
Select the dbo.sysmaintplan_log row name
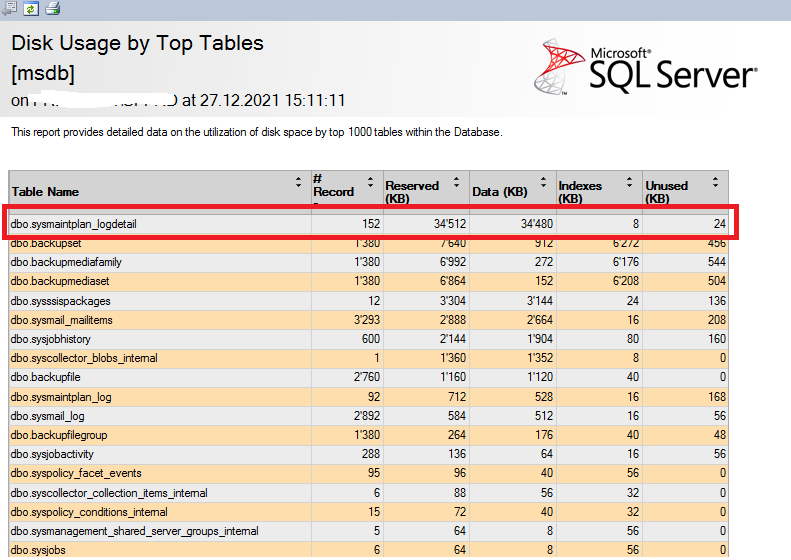tap(61, 397)
